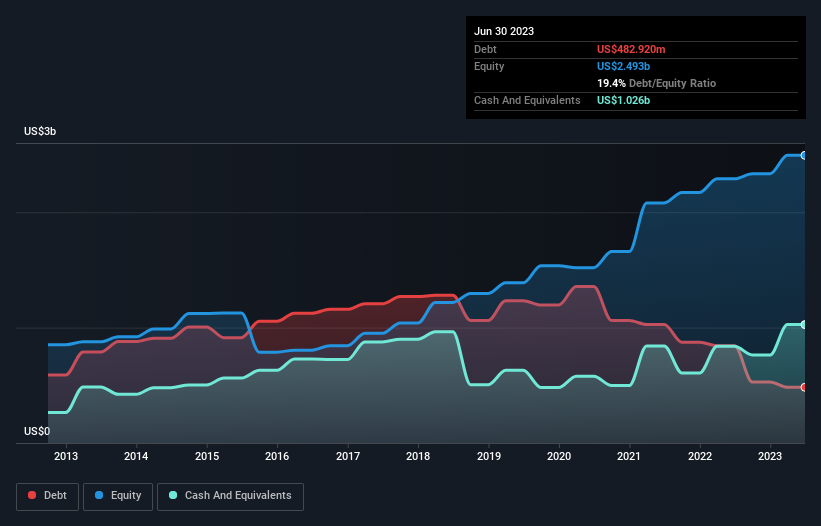This screenshot has height=526, width=821.
Task: Click the 2023 x-axis label
Action: (770, 456)
